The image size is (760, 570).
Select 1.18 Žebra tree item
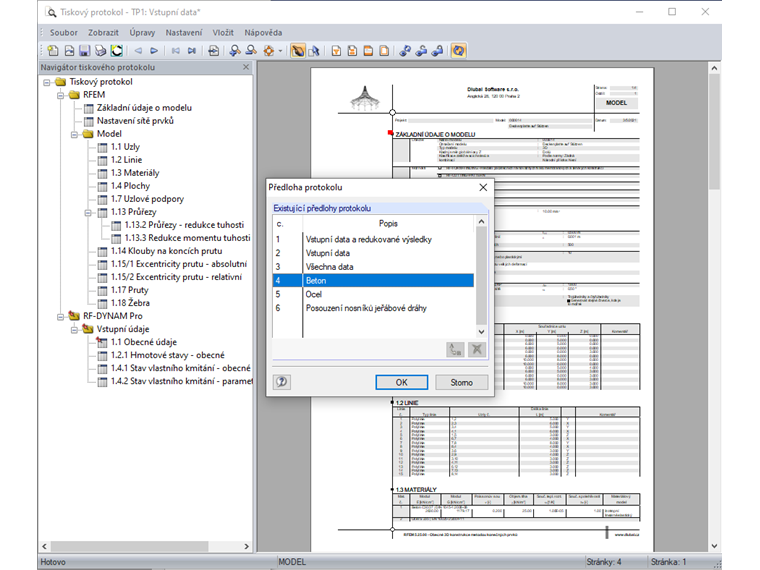pos(130,303)
